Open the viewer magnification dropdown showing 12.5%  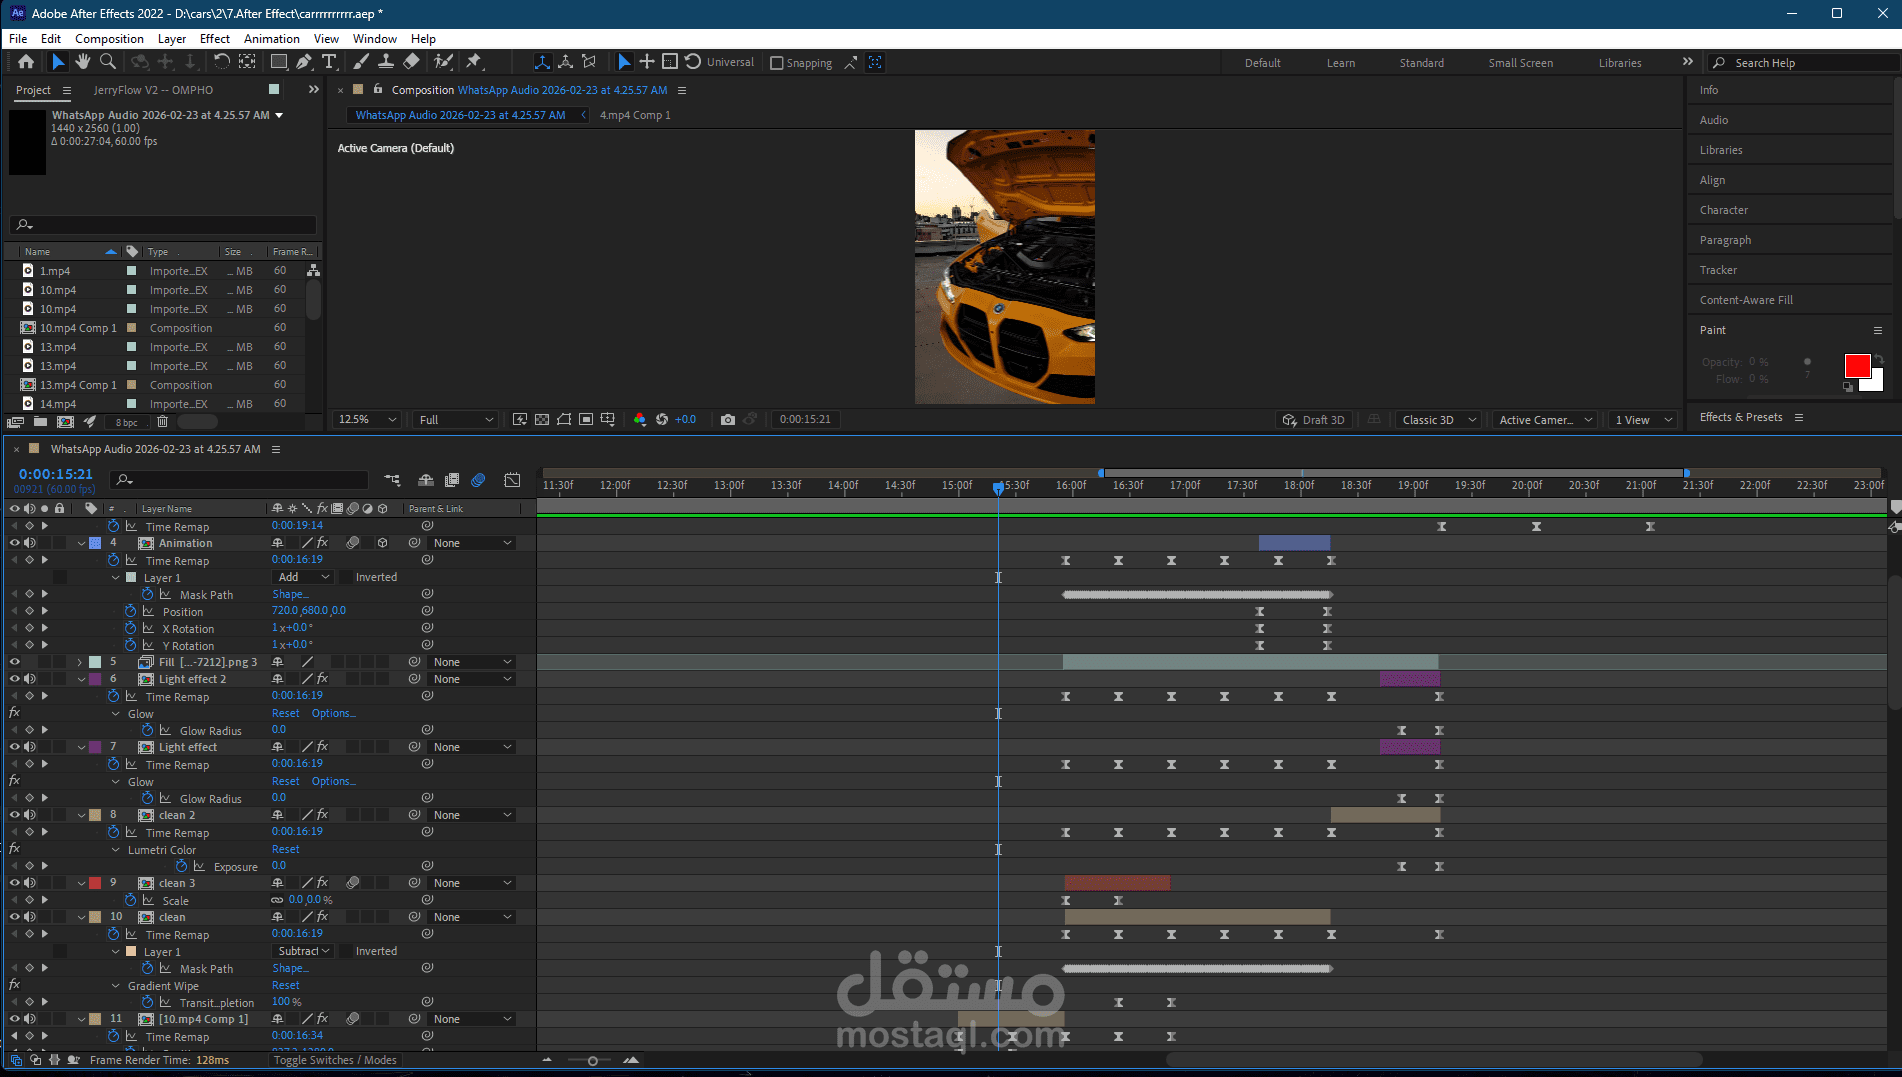click(x=367, y=420)
